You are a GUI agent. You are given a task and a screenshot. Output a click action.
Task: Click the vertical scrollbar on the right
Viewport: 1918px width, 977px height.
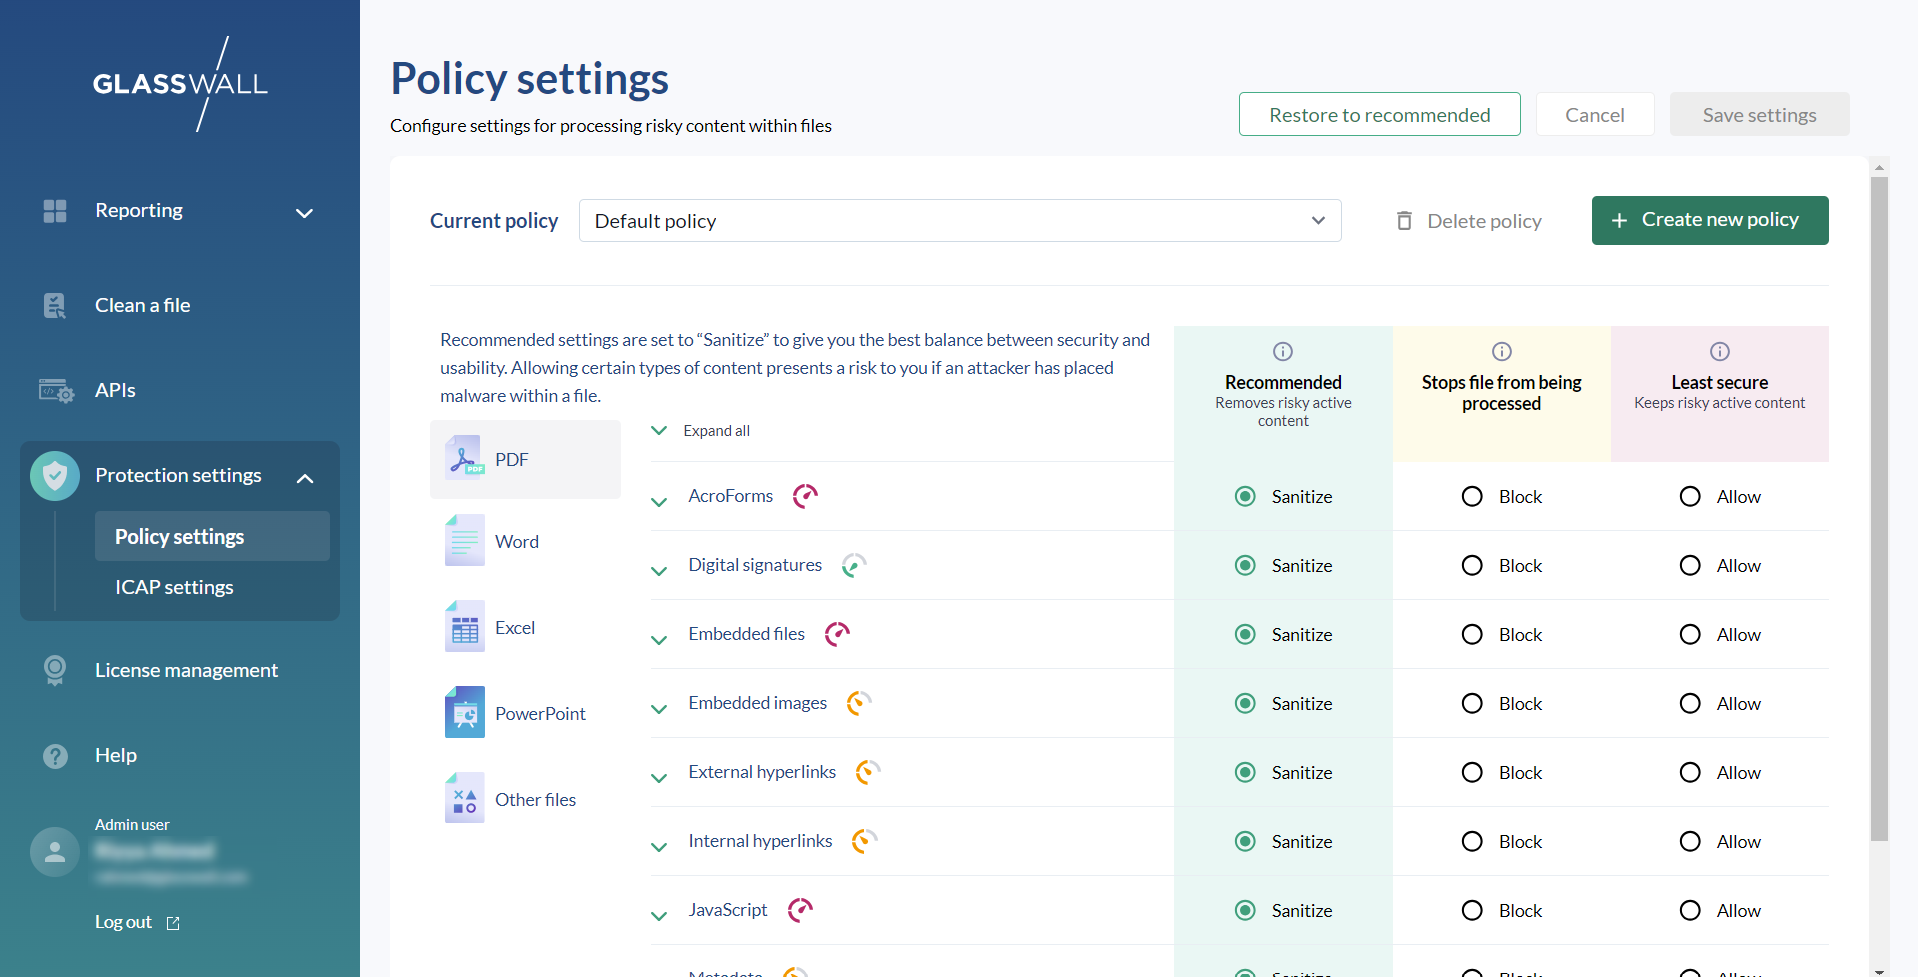point(1879,500)
